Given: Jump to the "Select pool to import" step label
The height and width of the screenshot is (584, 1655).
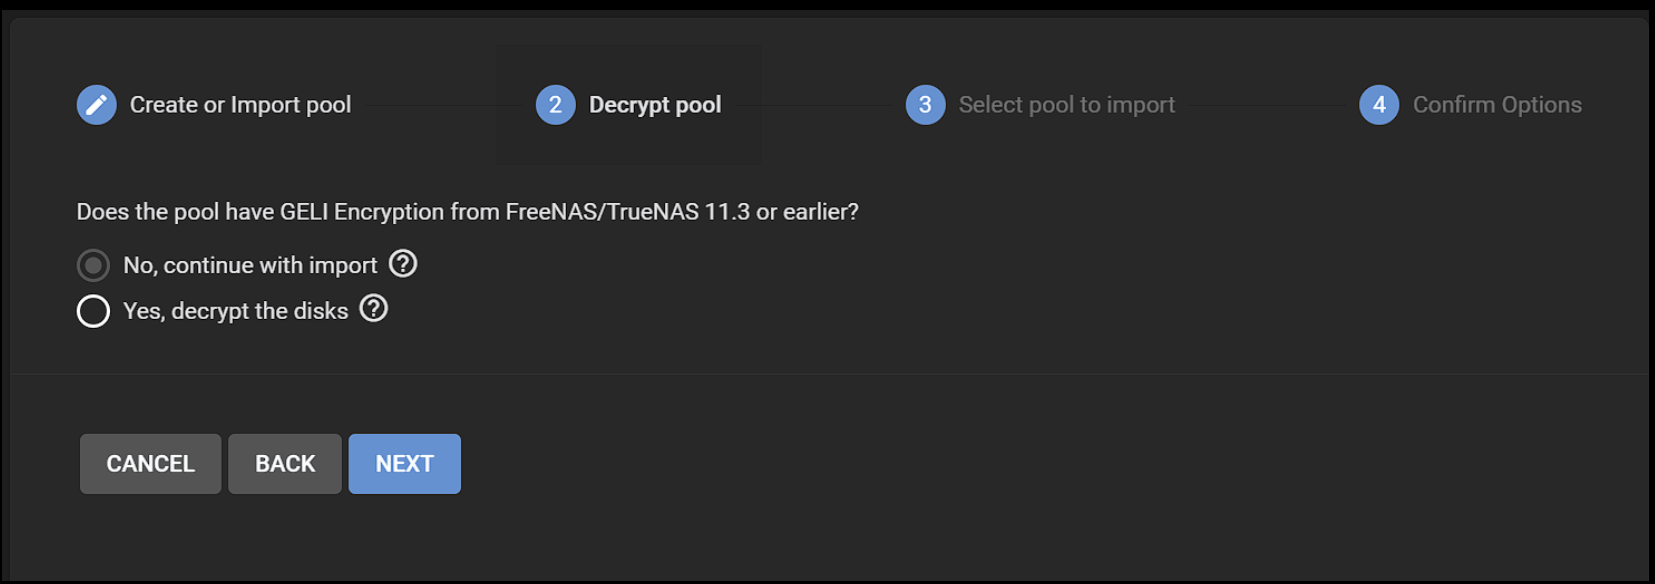Looking at the screenshot, I should click(x=1067, y=105).
